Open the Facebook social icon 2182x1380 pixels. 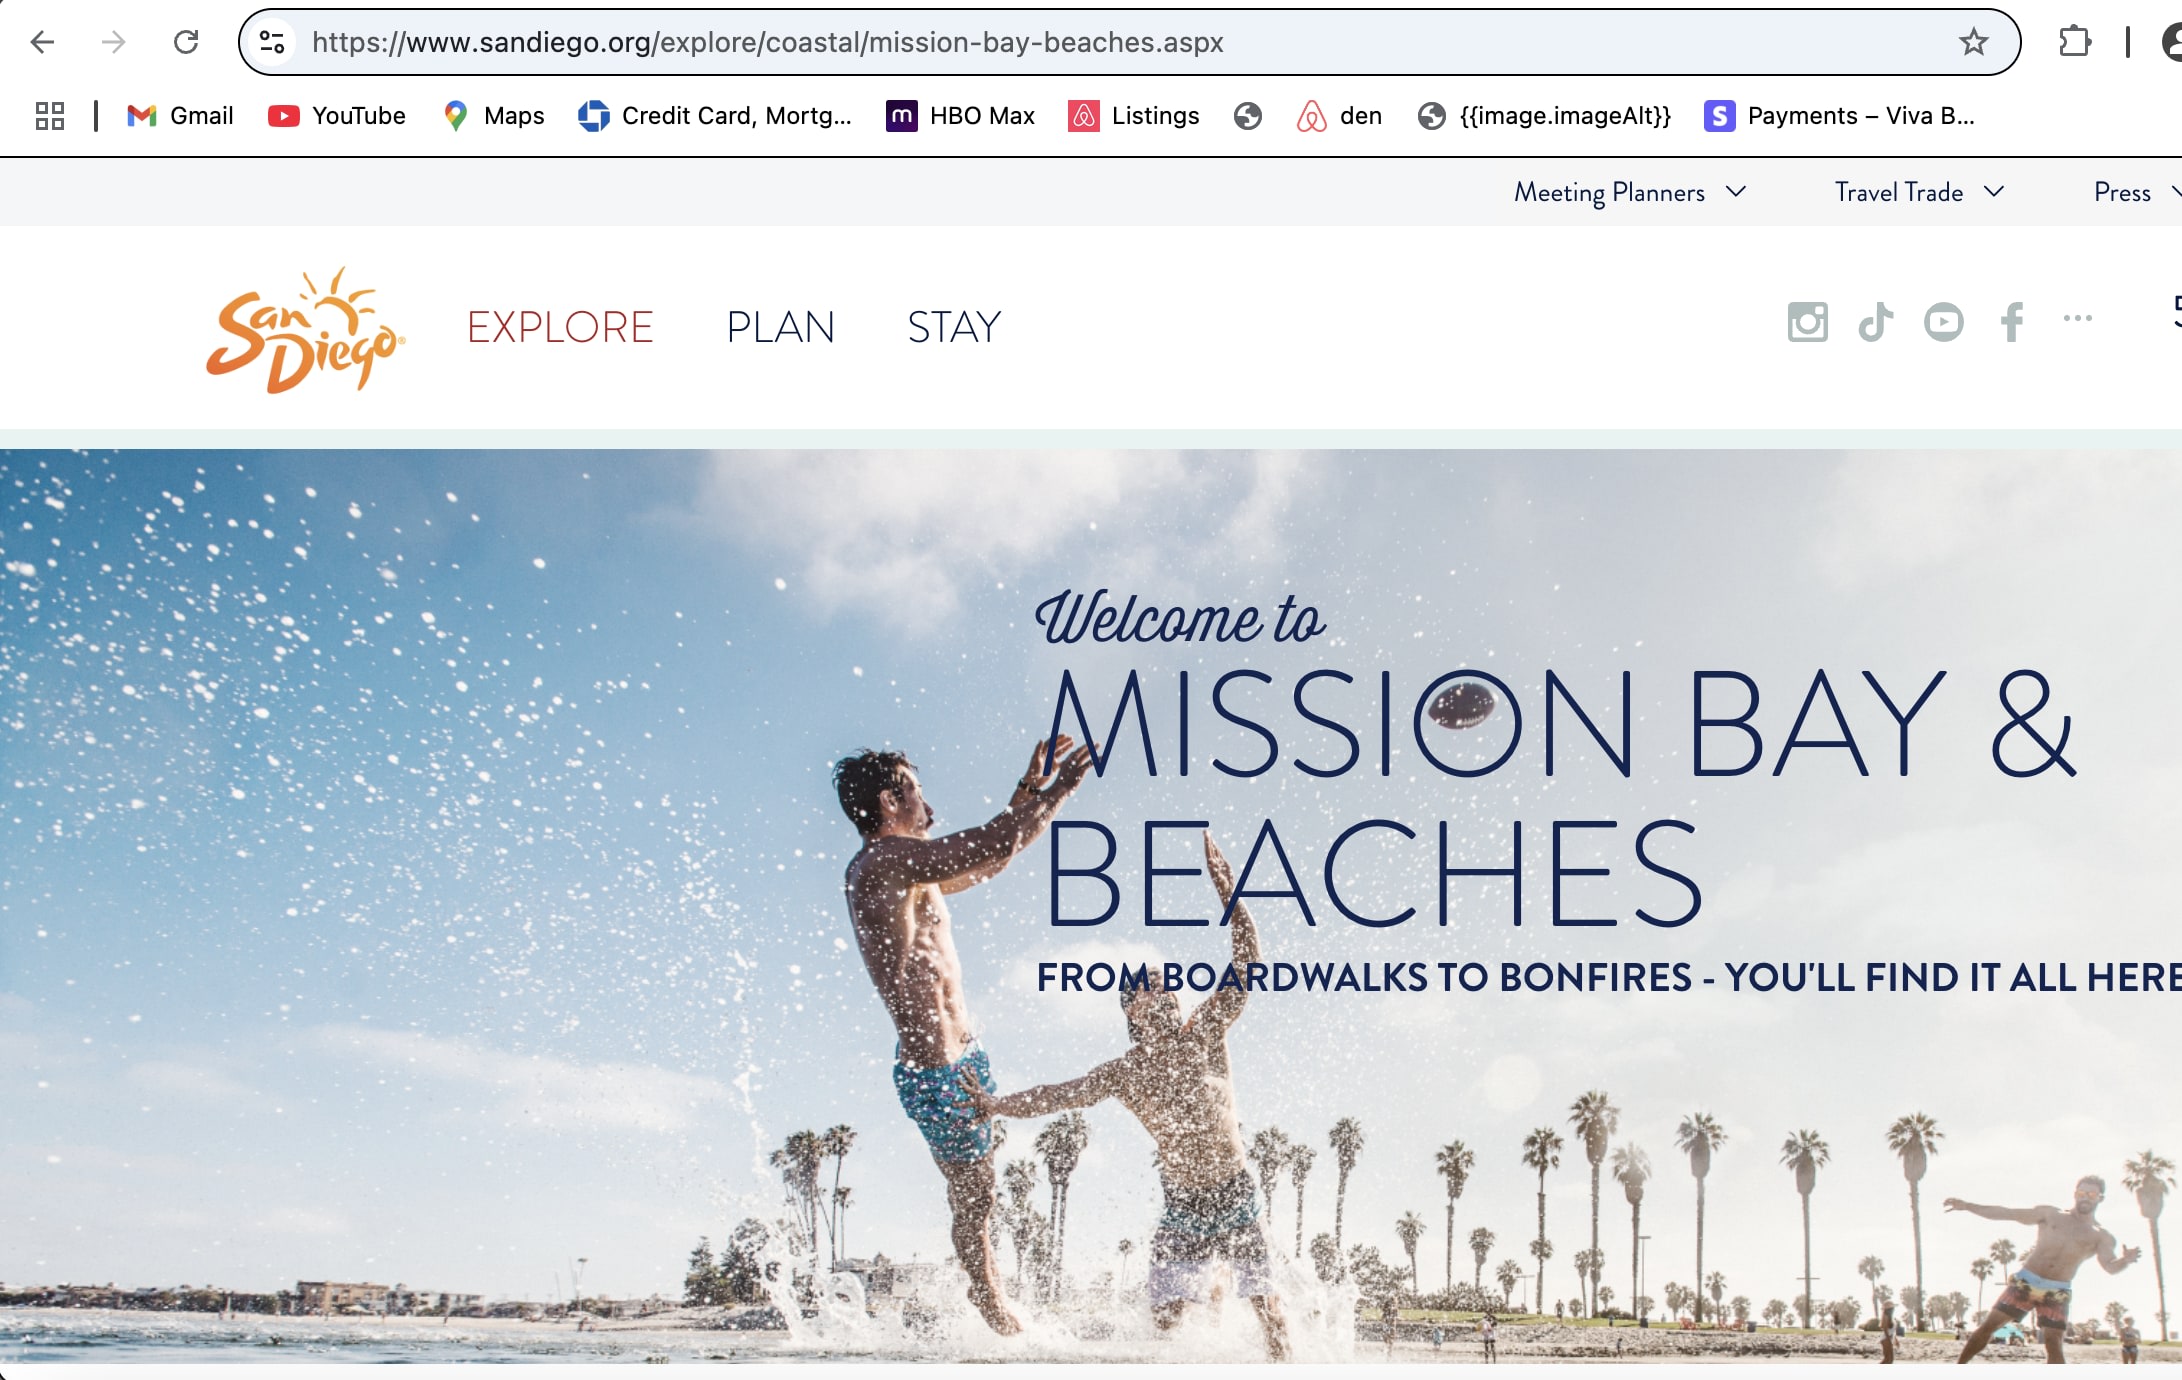tap(2012, 322)
